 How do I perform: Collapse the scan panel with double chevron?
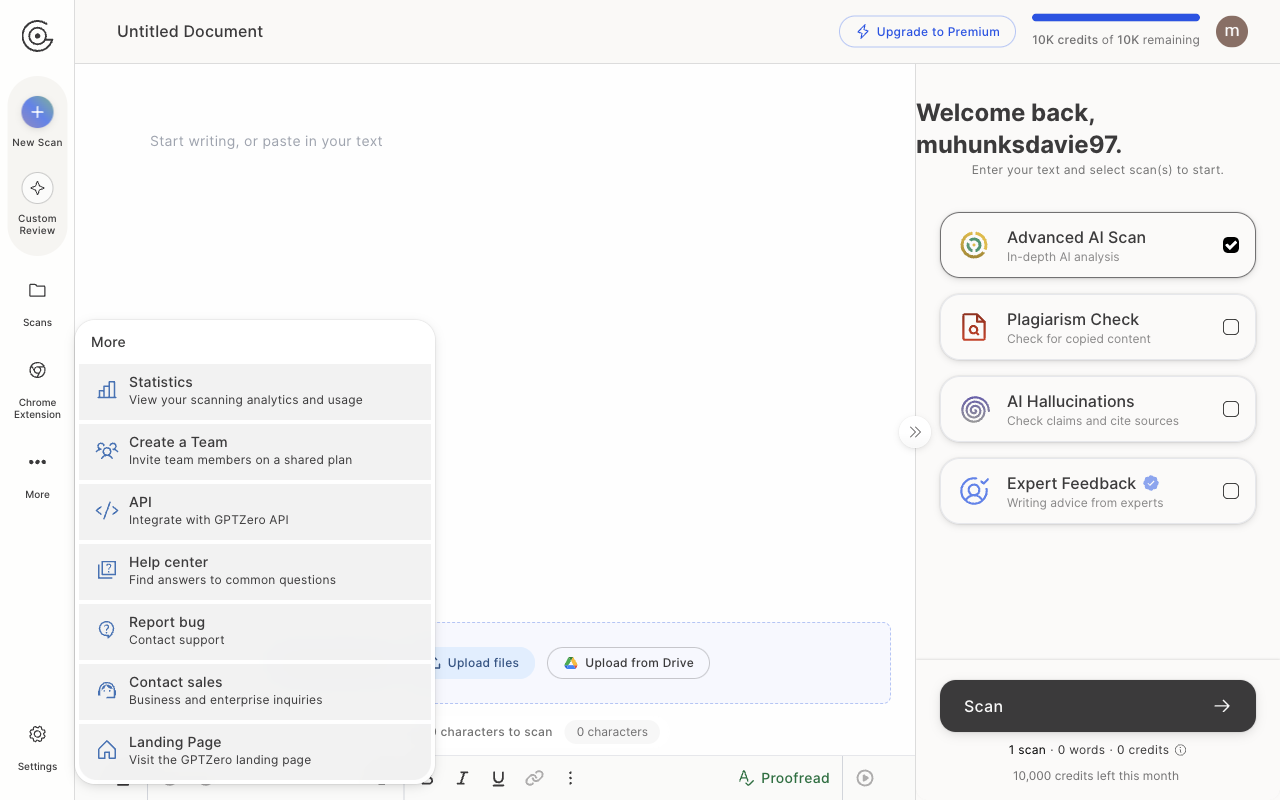point(915,432)
